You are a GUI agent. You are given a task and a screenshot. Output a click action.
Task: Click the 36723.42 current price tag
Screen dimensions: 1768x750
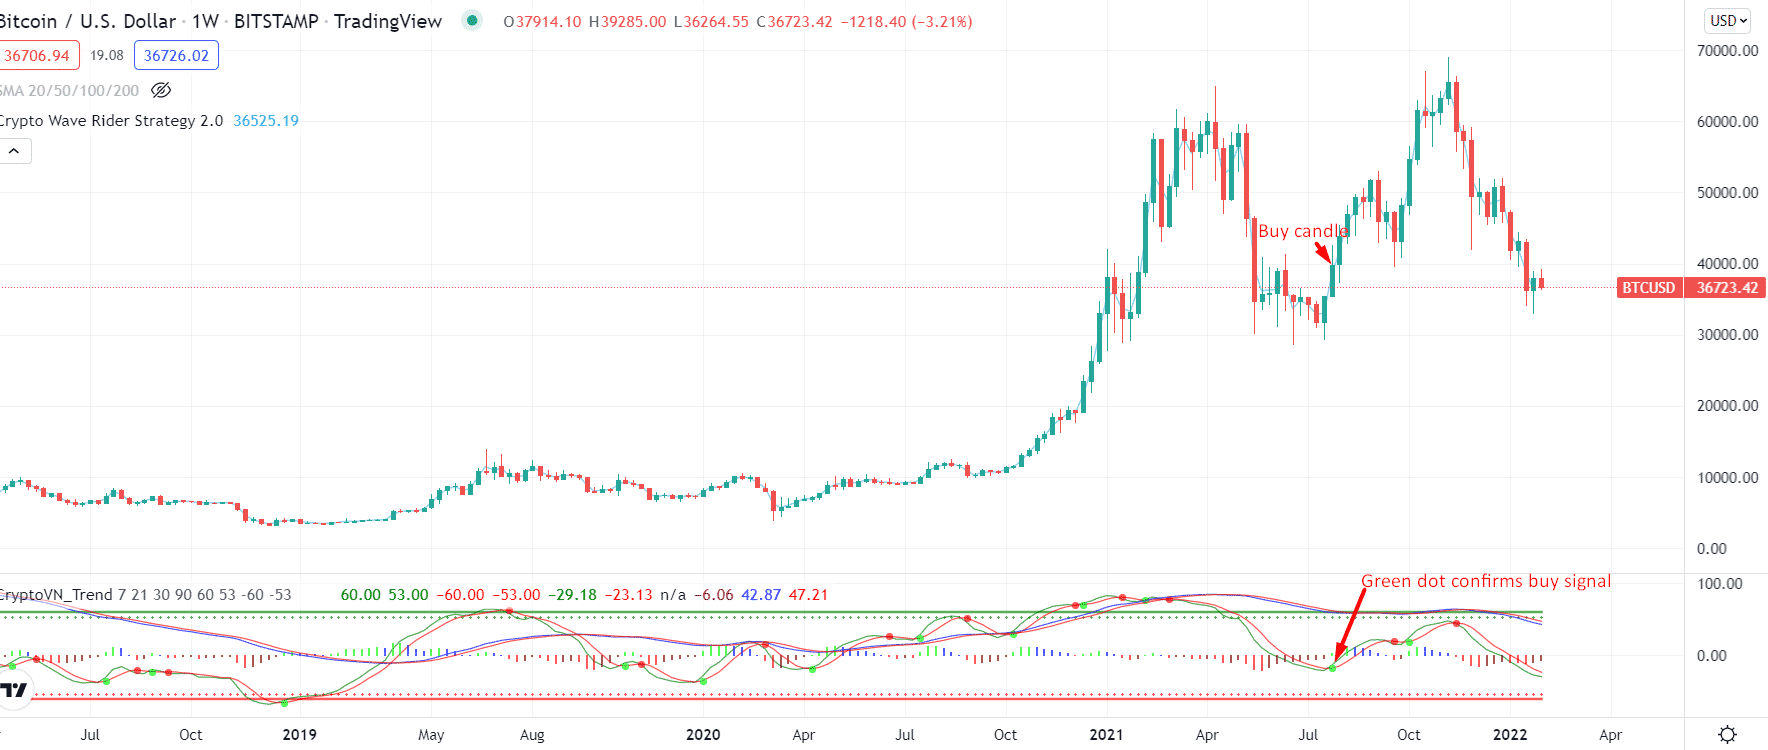click(1726, 287)
